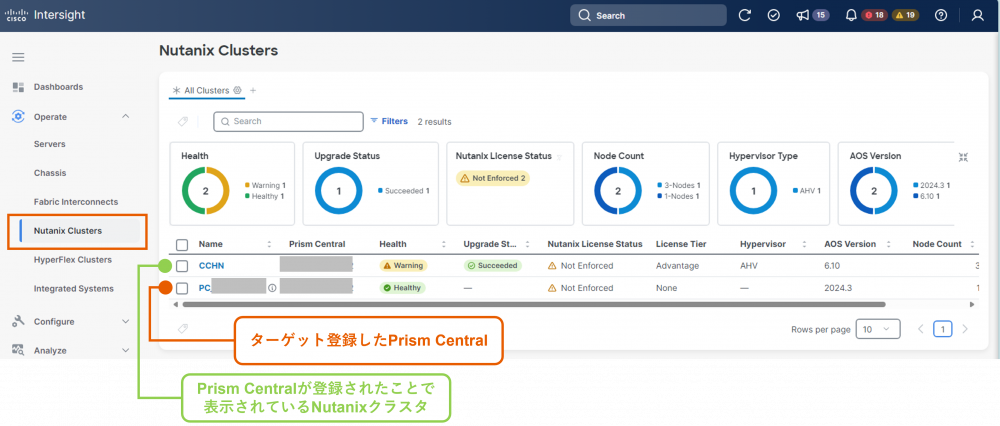The height and width of the screenshot is (426, 1000).
Task: Toggle the hamburger navigation menu
Action: 18,57
